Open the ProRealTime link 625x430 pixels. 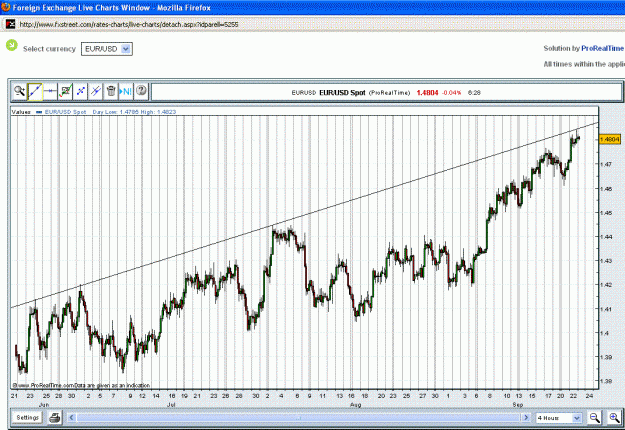602,48
